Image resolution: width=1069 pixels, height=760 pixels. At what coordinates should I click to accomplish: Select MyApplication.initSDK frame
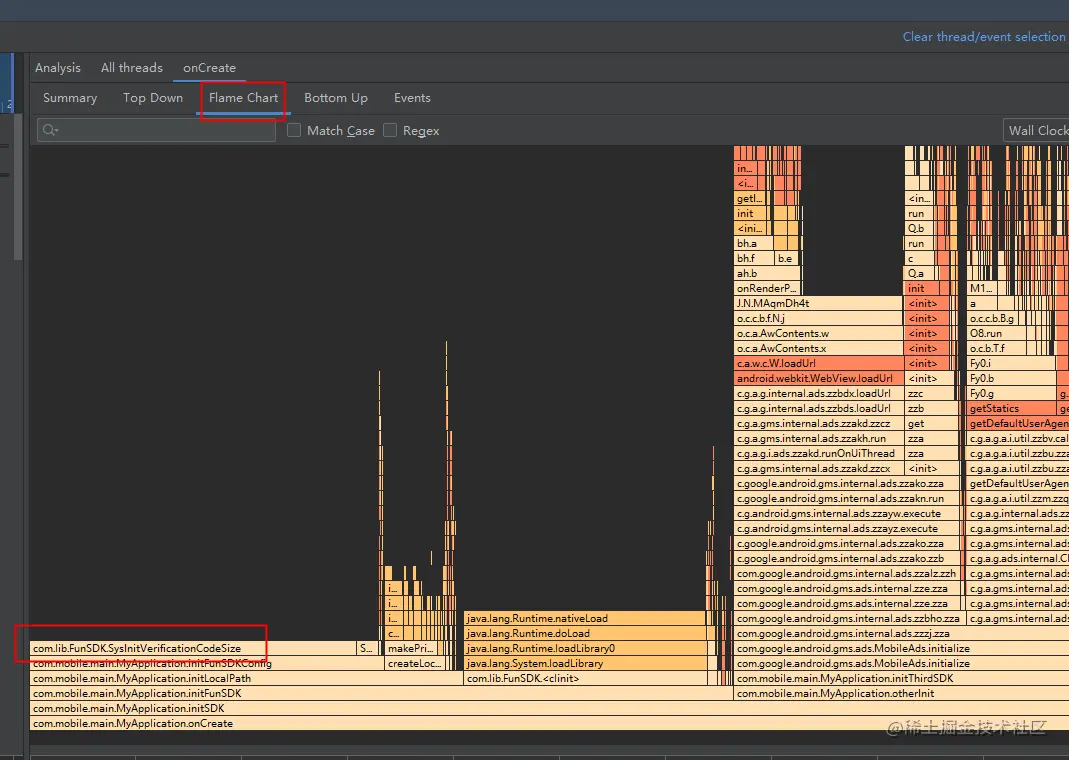pos(549,708)
